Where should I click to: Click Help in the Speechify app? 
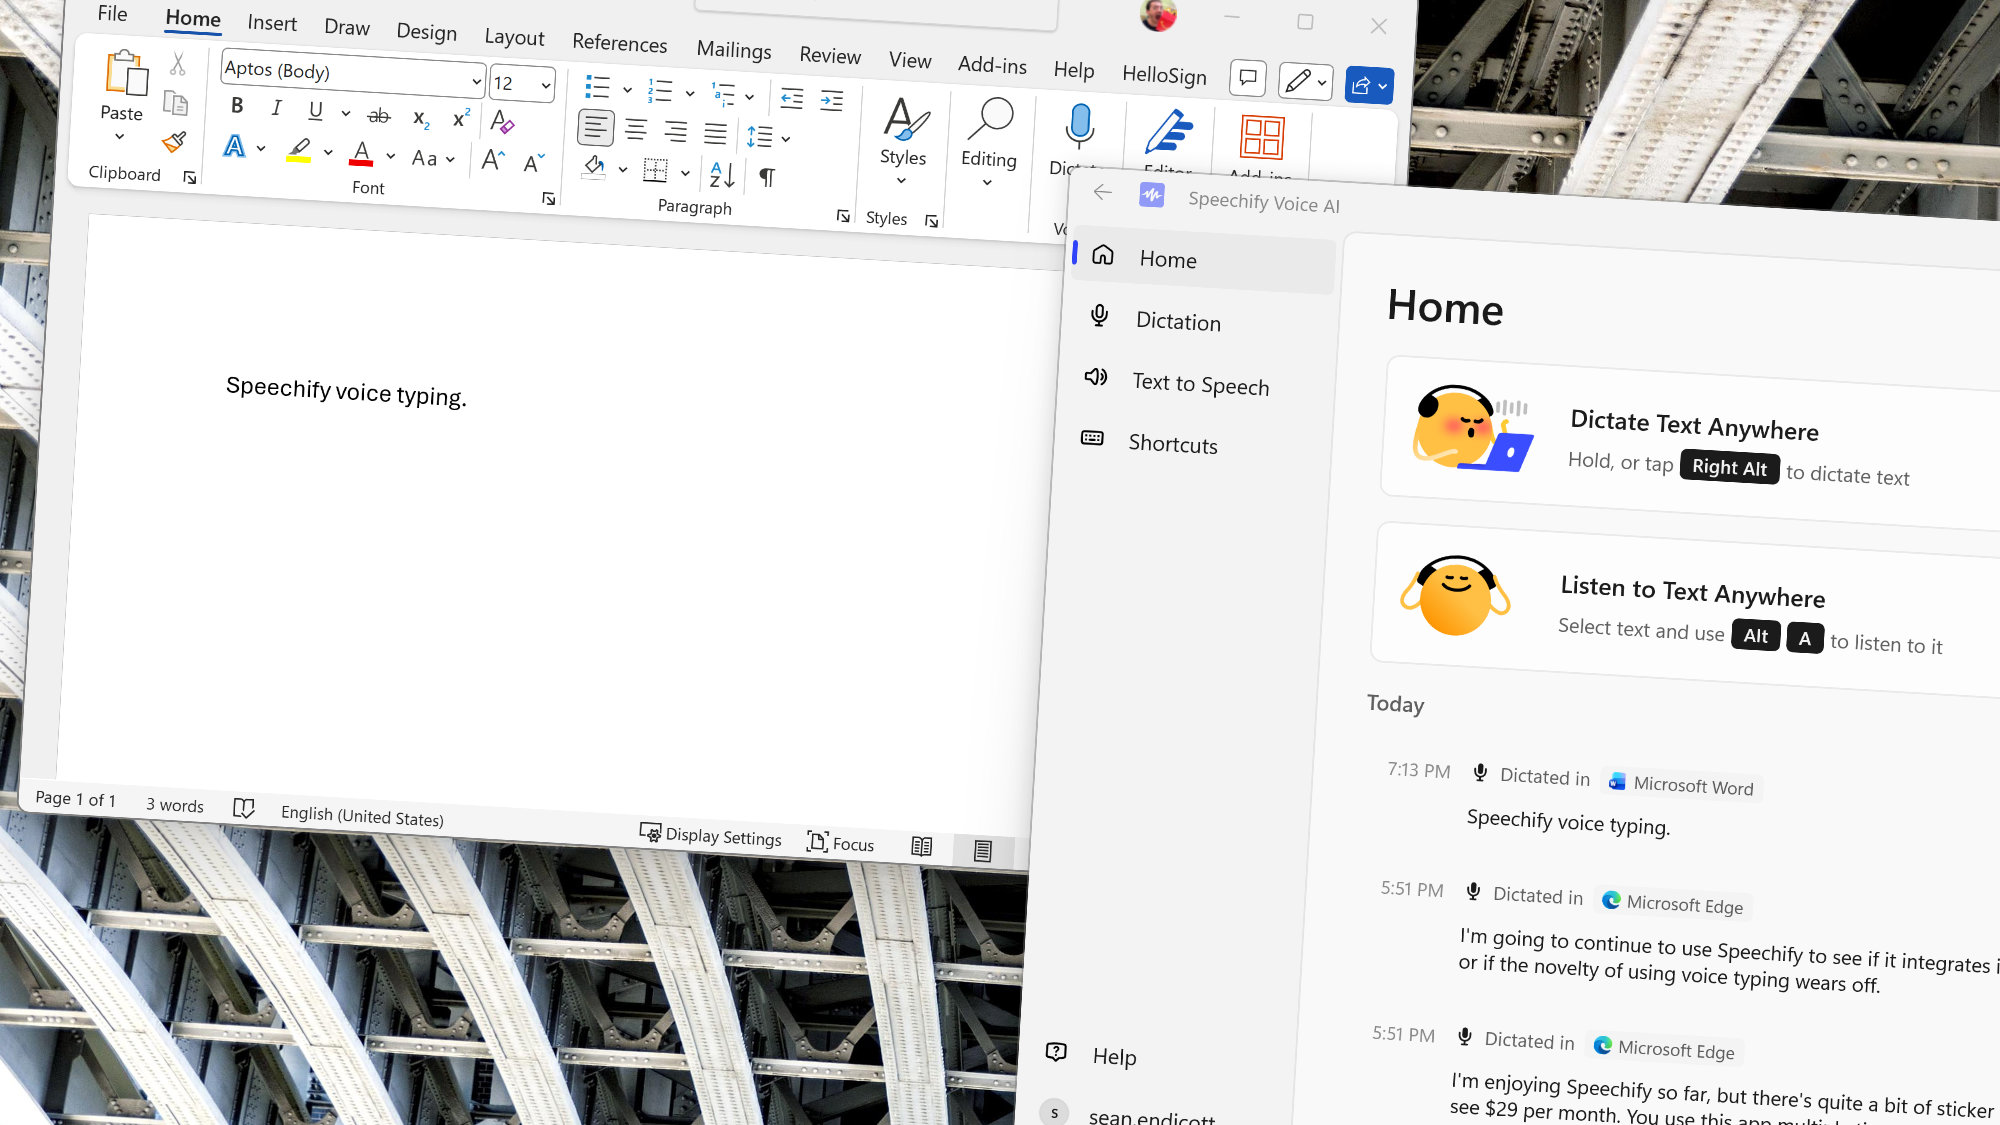click(x=1113, y=1056)
